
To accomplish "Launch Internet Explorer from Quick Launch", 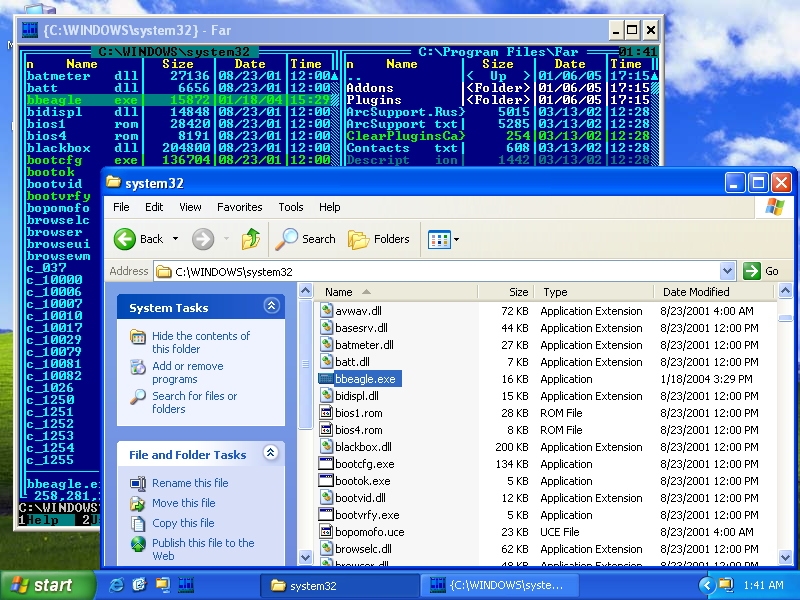I will coord(116,585).
